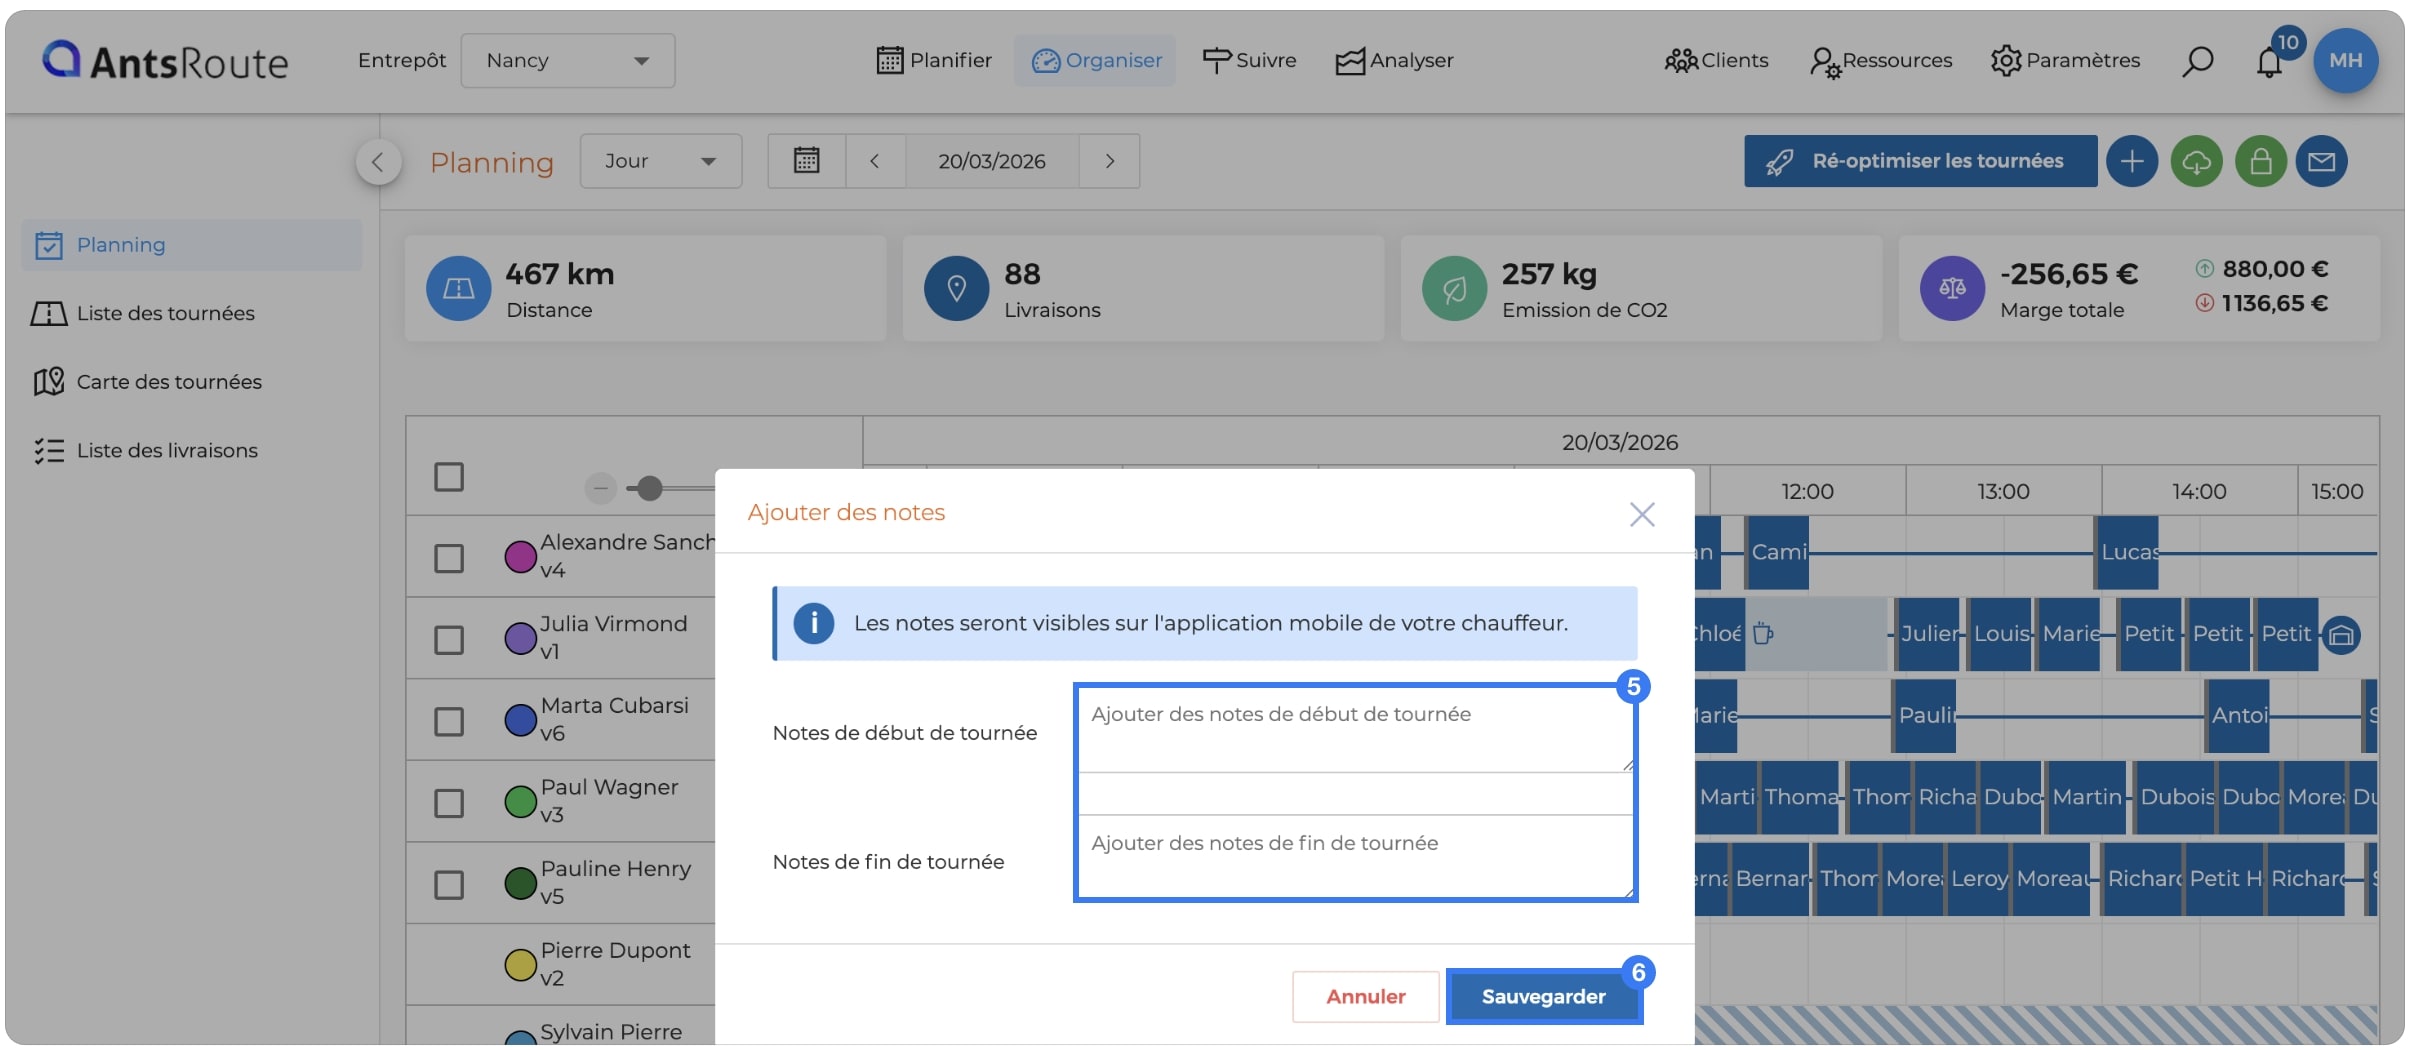
Task: Open the Nancy warehouse dropdown
Action: pos(568,61)
